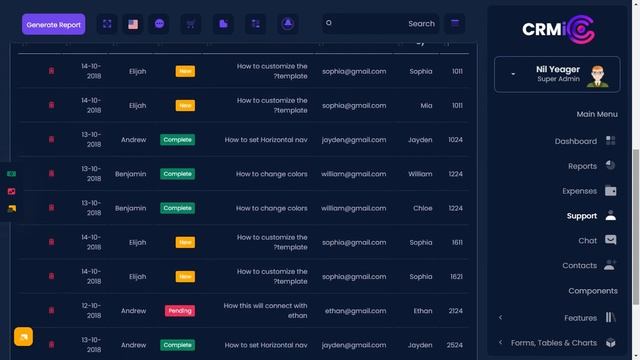Open the task list toolbar icon
The width and height of the screenshot is (640, 360).
point(256,24)
